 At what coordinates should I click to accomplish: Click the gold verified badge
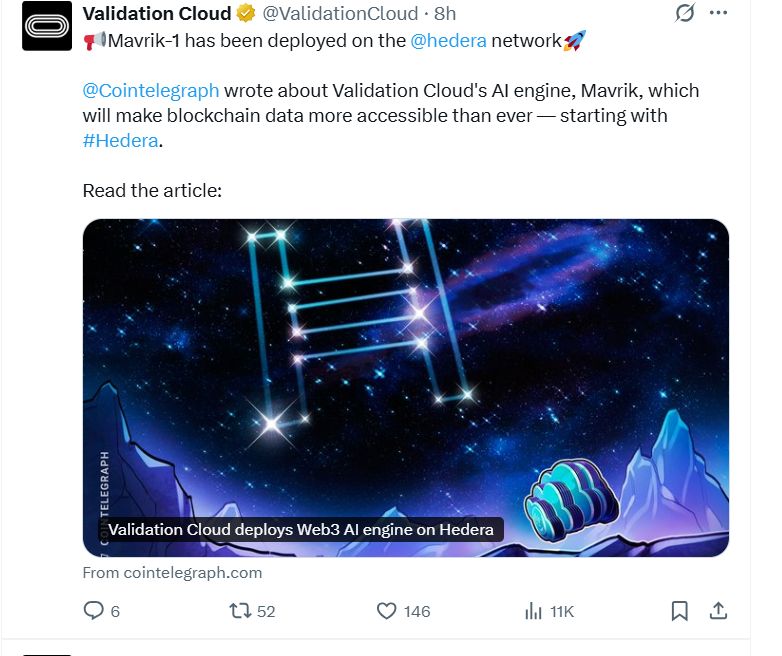[x=246, y=14]
